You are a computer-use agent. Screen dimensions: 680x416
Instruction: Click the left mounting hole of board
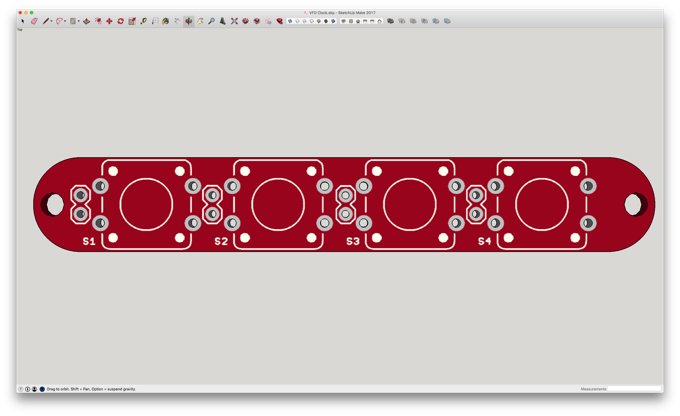[54, 204]
